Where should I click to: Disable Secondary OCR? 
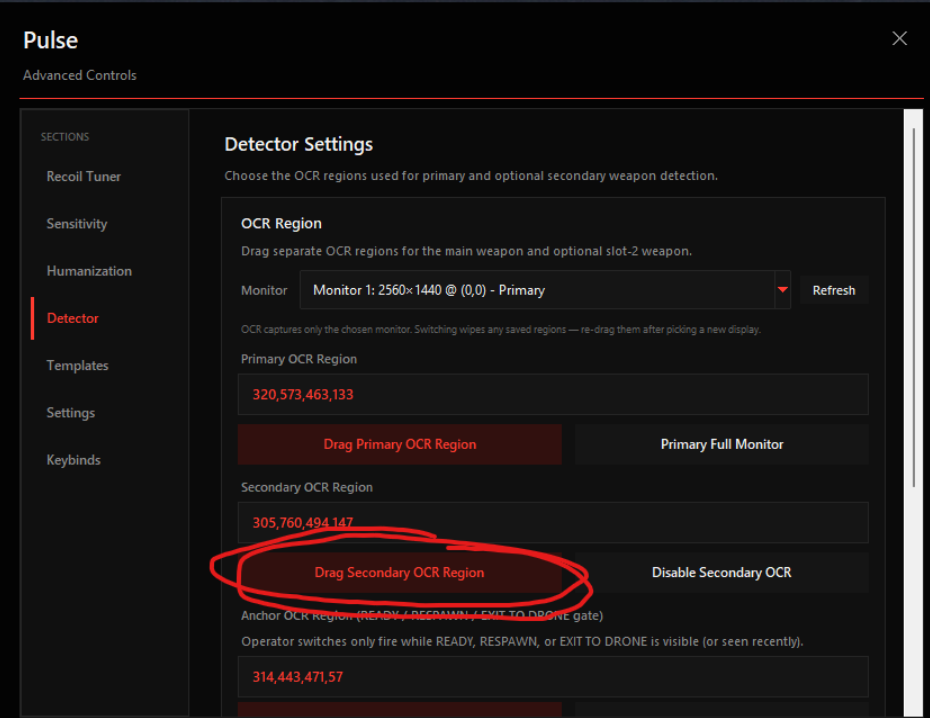click(x=722, y=573)
